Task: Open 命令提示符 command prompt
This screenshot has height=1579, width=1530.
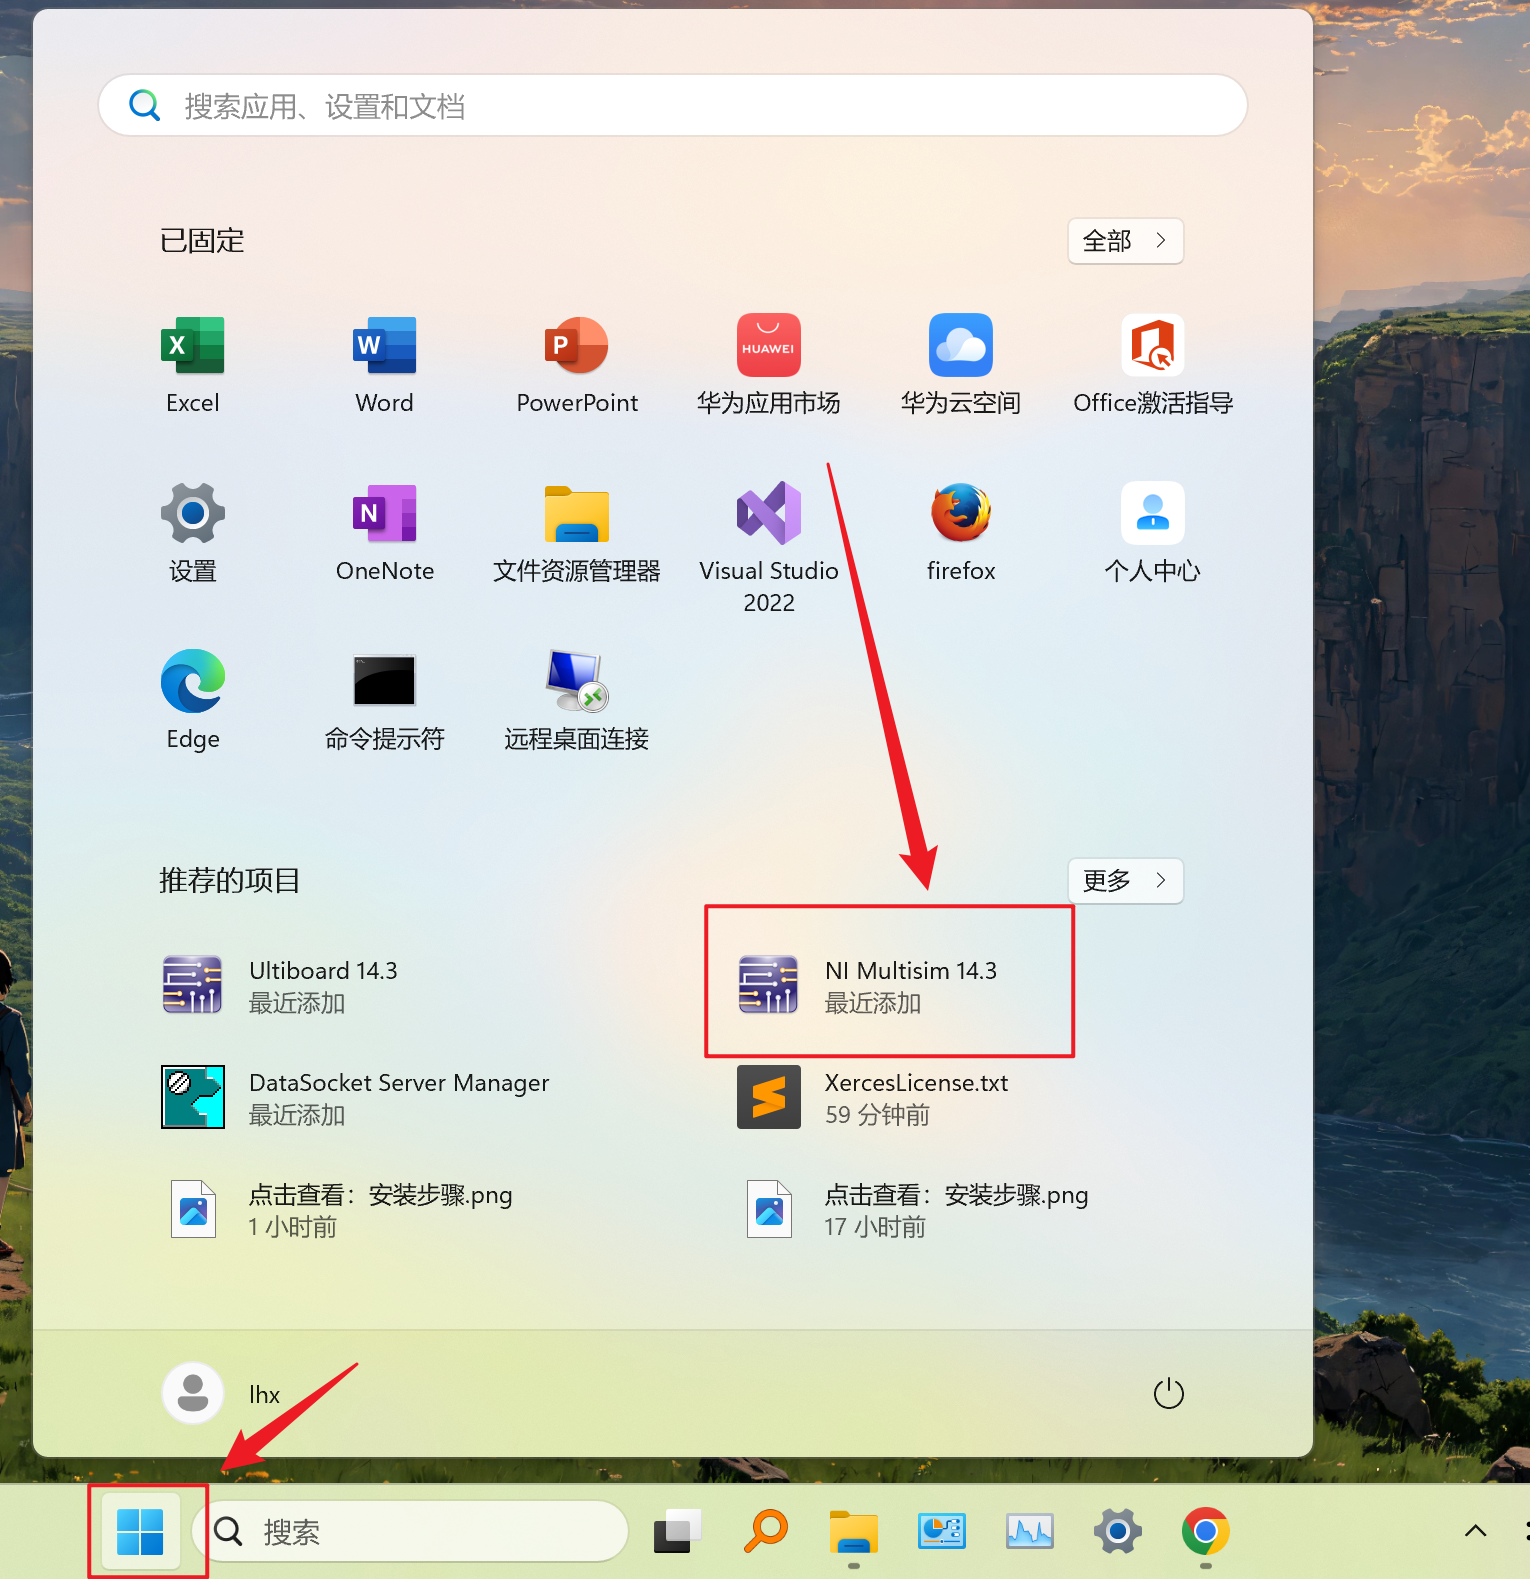Action: [385, 701]
